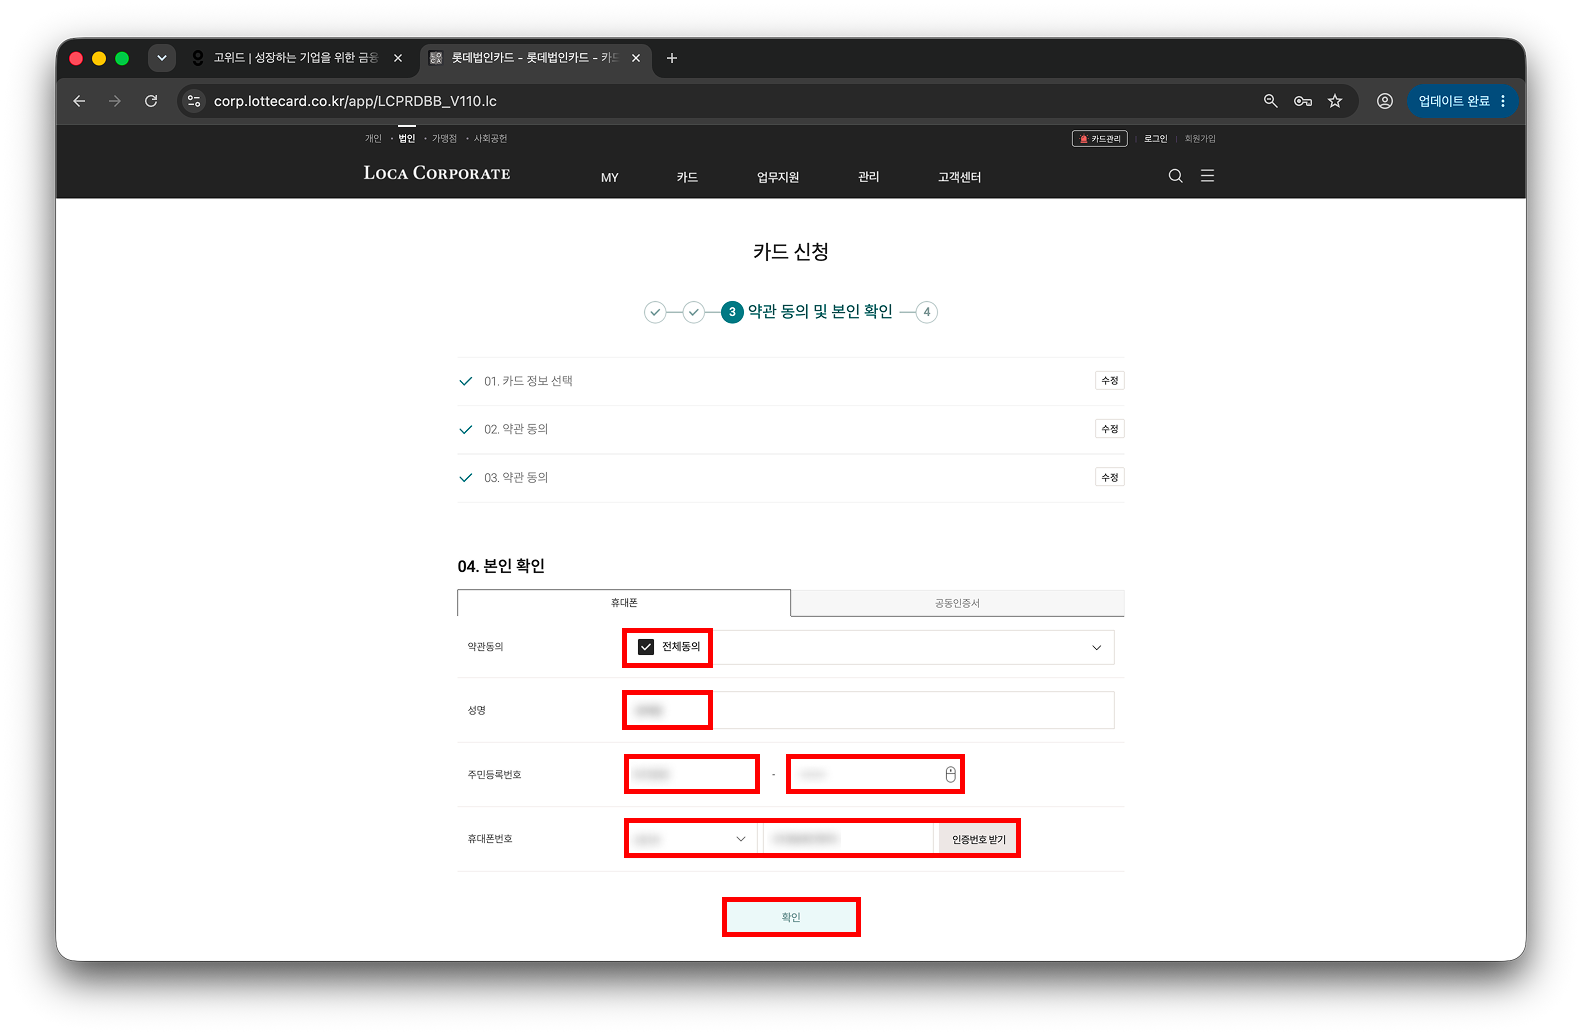Image resolution: width=1582 pixels, height=1035 pixels.
Task: Open the MY menu
Action: click(x=610, y=177)
